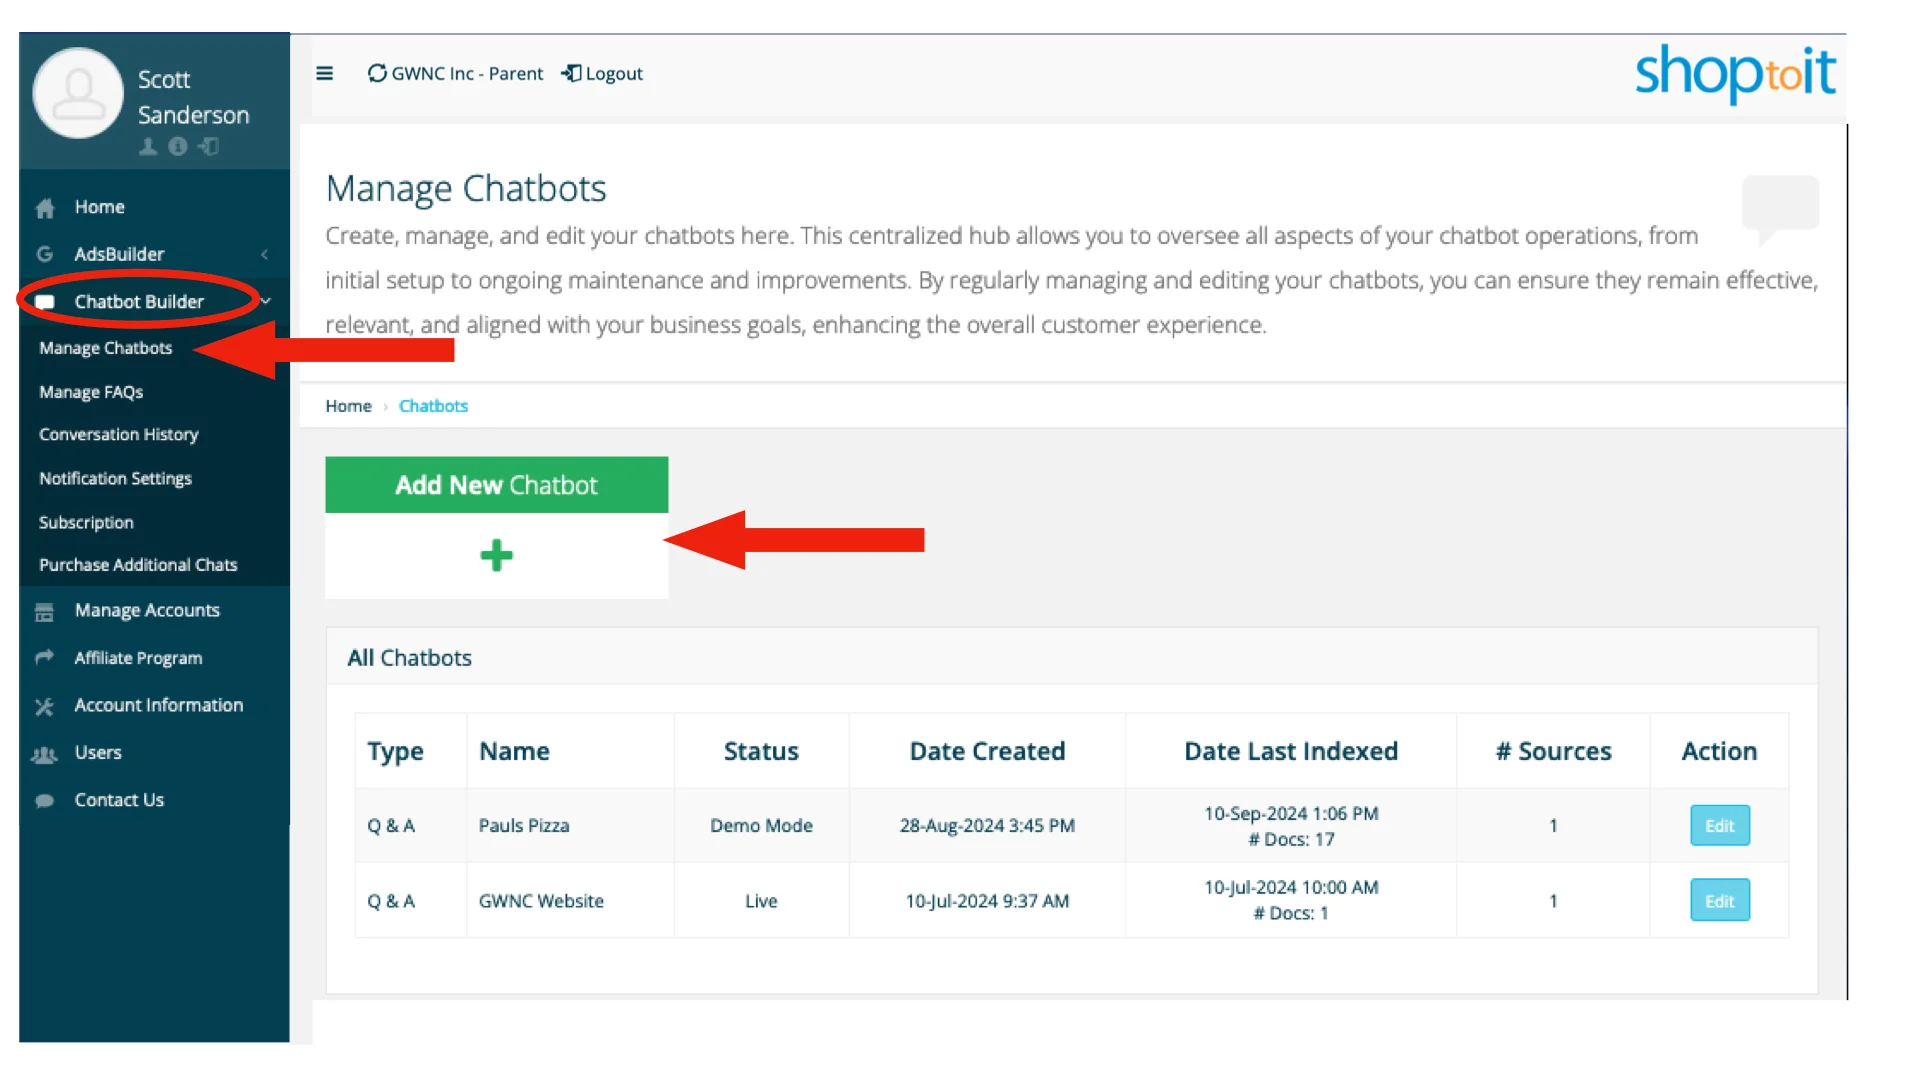Click the Add New Chatbot button

pos(496,485)
